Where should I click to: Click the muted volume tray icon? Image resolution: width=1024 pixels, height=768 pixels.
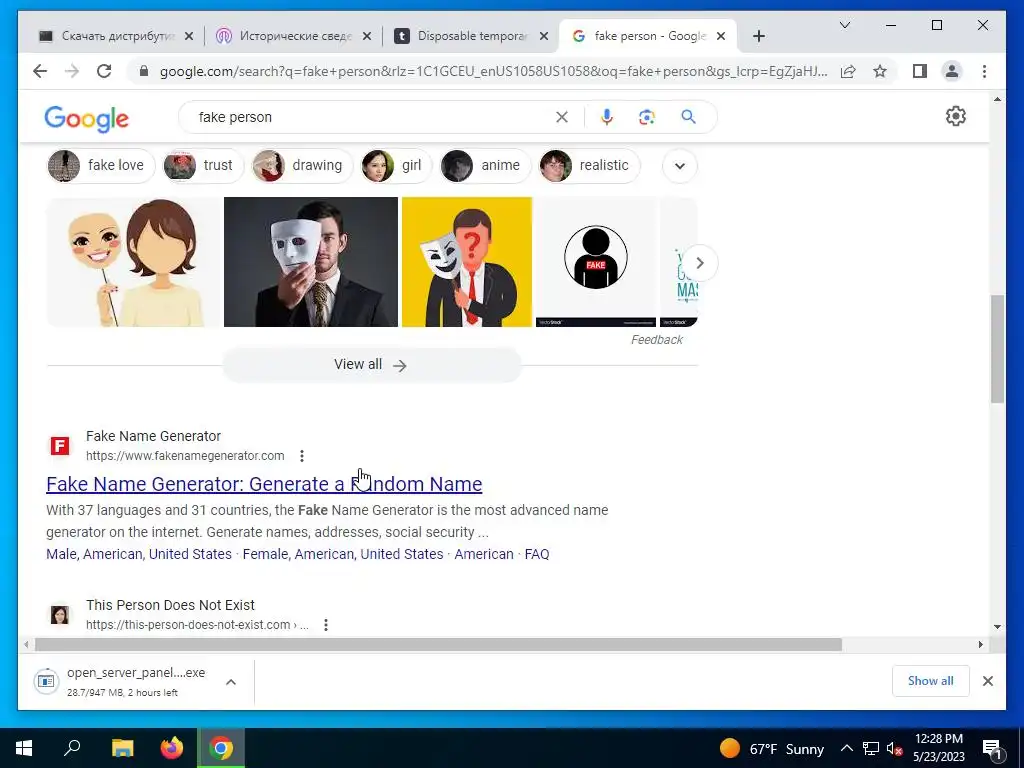click(x=894, y=748)
